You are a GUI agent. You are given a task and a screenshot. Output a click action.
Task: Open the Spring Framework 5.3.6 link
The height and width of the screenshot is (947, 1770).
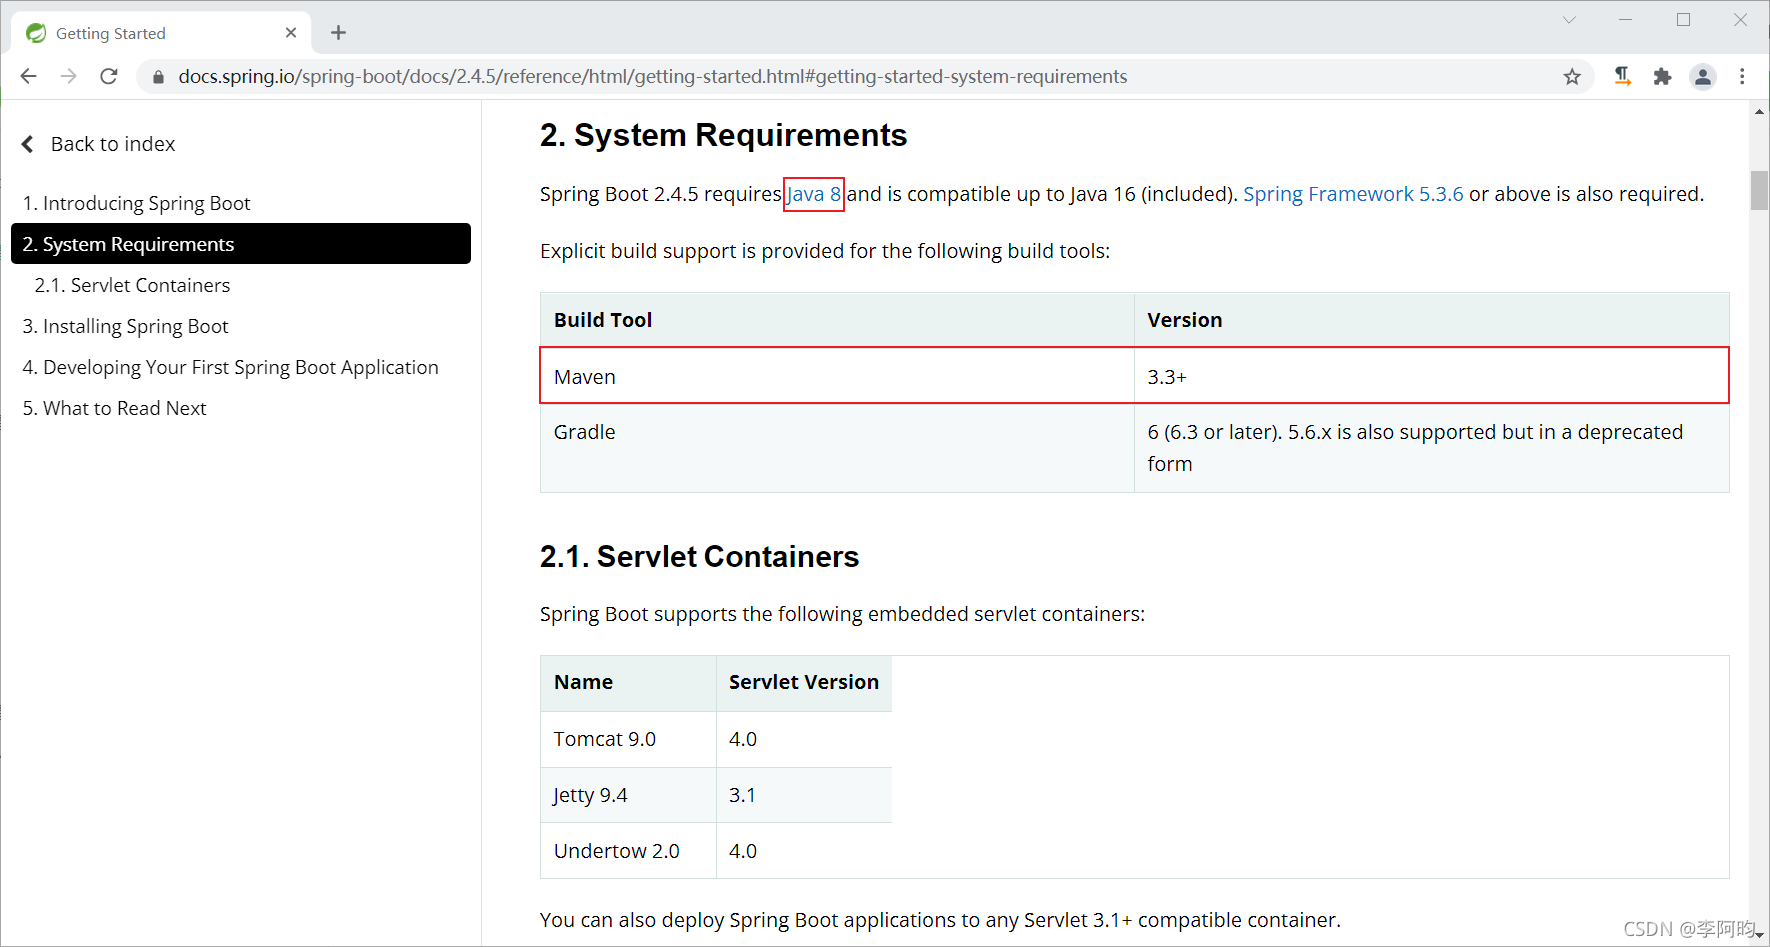pos(1352,194)
